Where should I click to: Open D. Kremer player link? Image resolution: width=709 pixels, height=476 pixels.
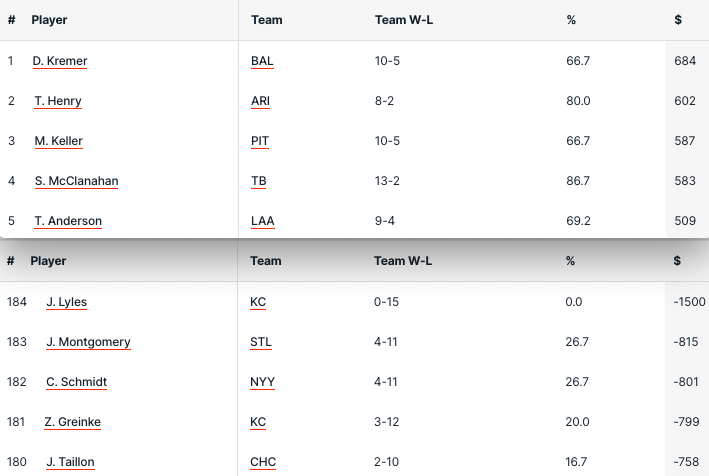[60, 61]
